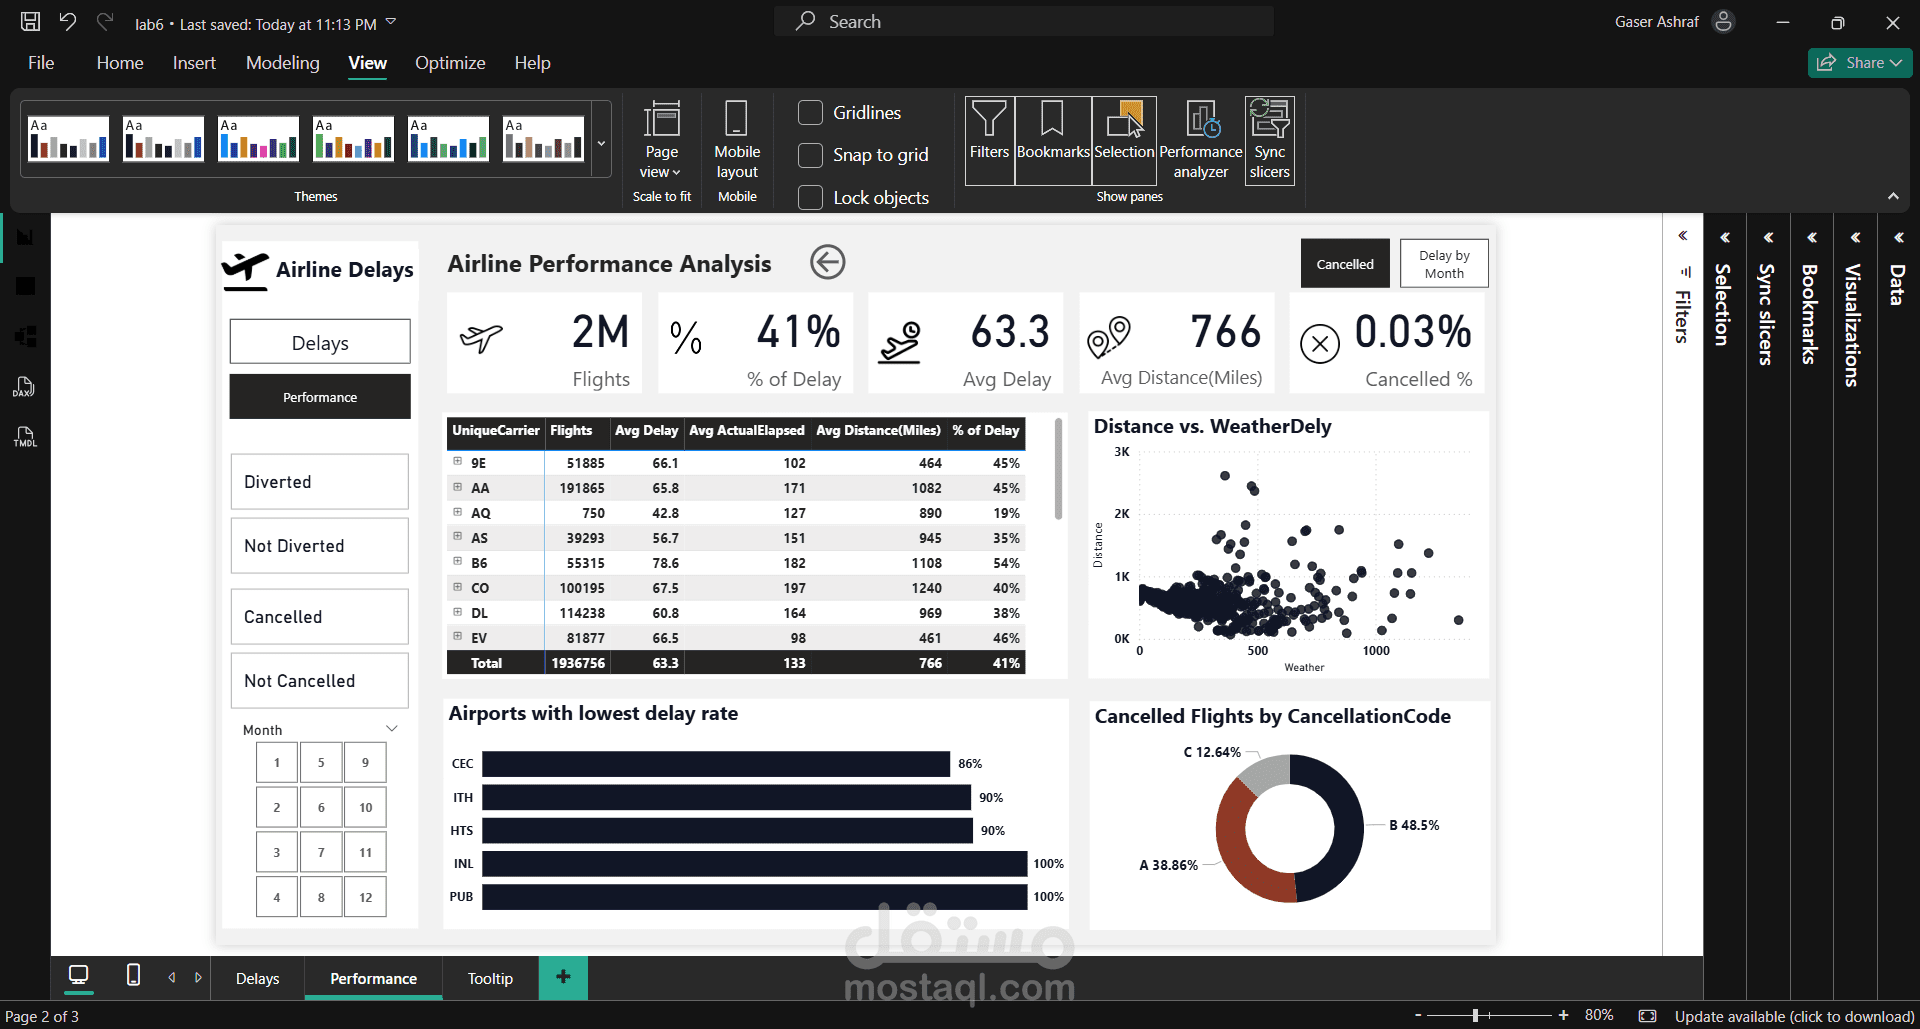Image resolution: width=1920 pixels, height=1029 pixels.
Task: Select month 5 in the Month slicer
Action: coord(321,762)
